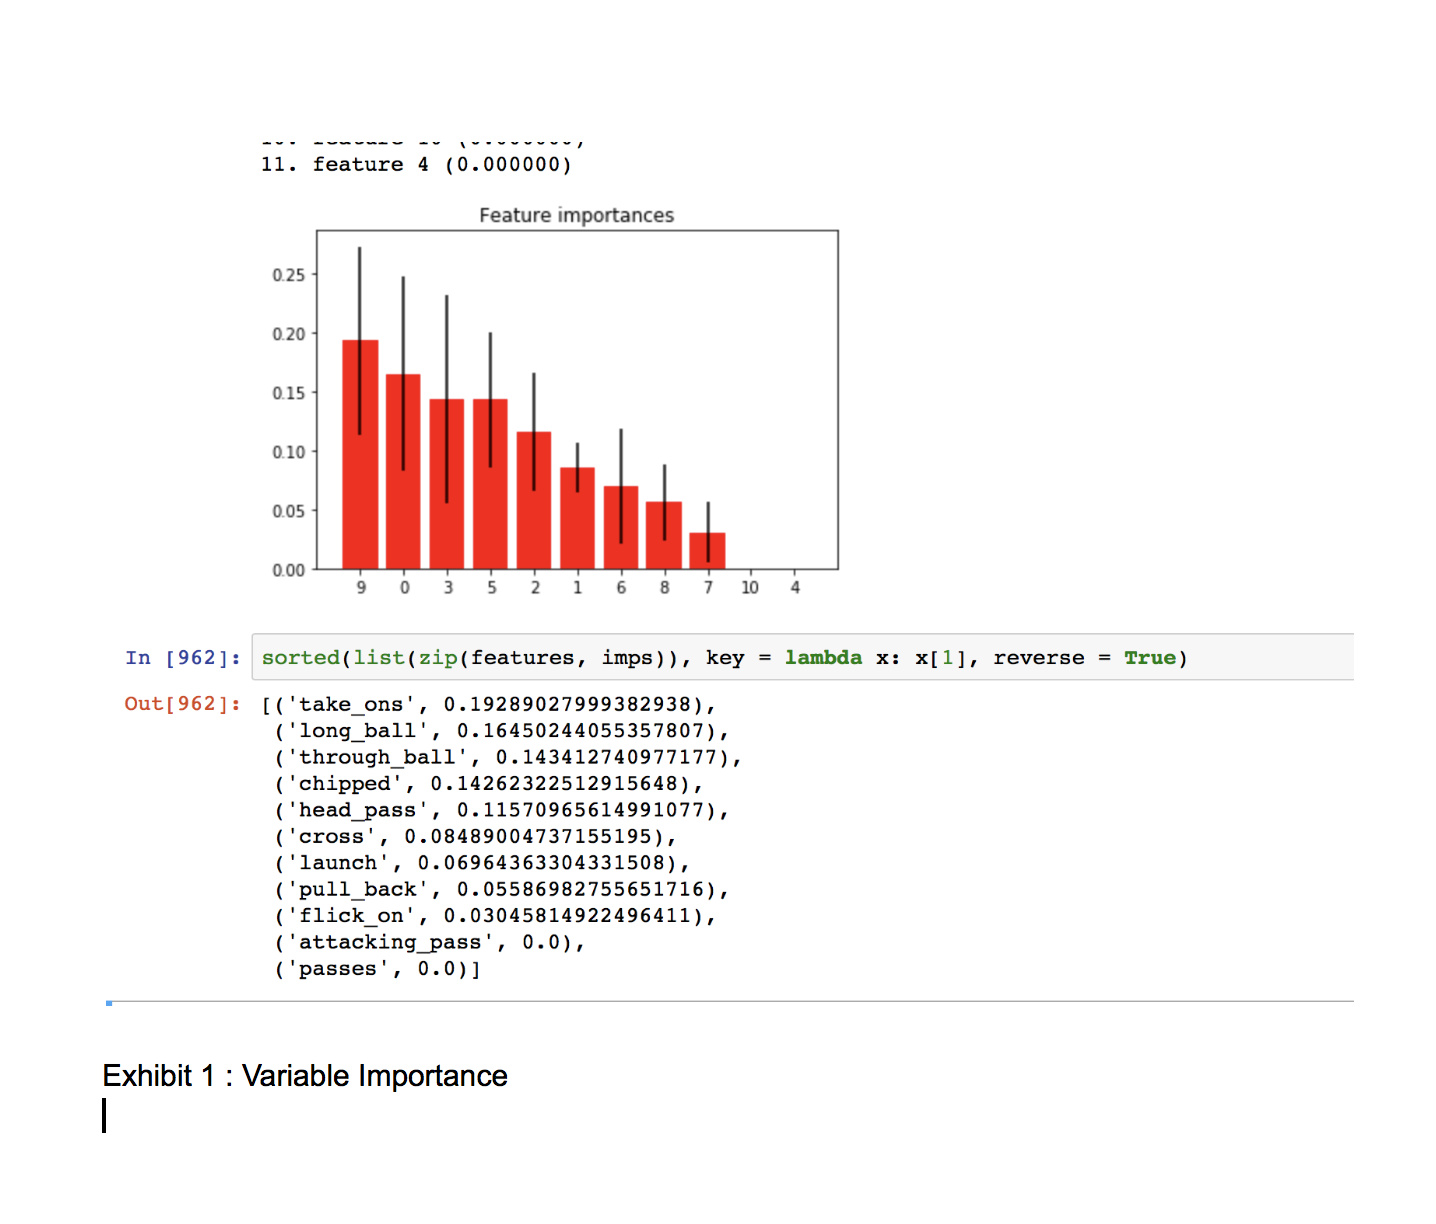The width and height of the screenshot is (1436, 1224).
Task: Click the "Exhibit 1 : Variable Importance" caption
Action: pyautogui.click(x=305, y=1076)
